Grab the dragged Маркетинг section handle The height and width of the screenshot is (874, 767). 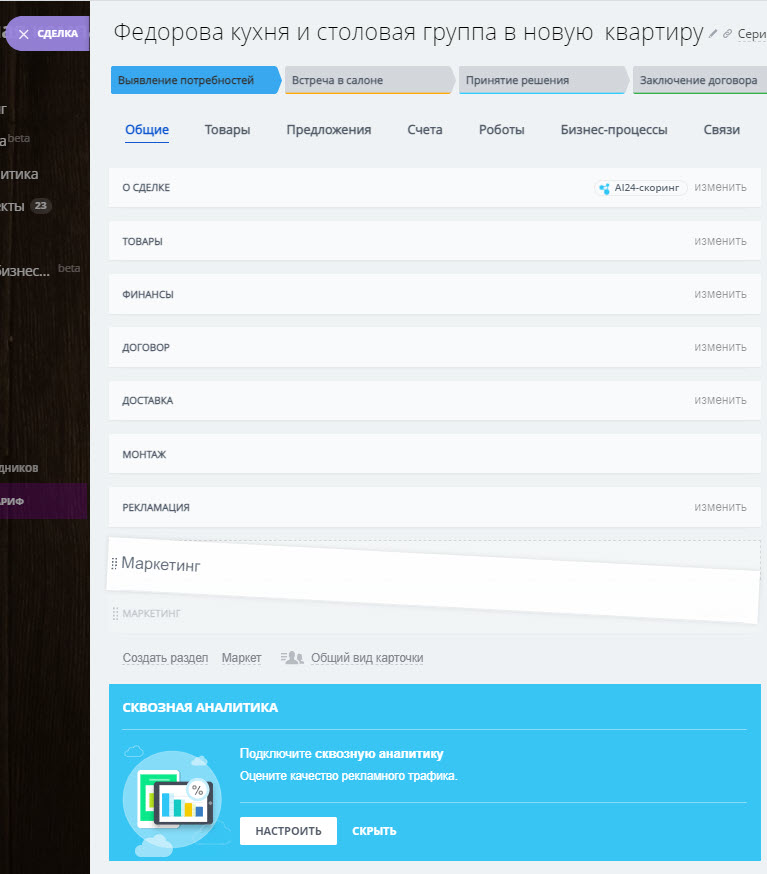click(x=114, y=564)
